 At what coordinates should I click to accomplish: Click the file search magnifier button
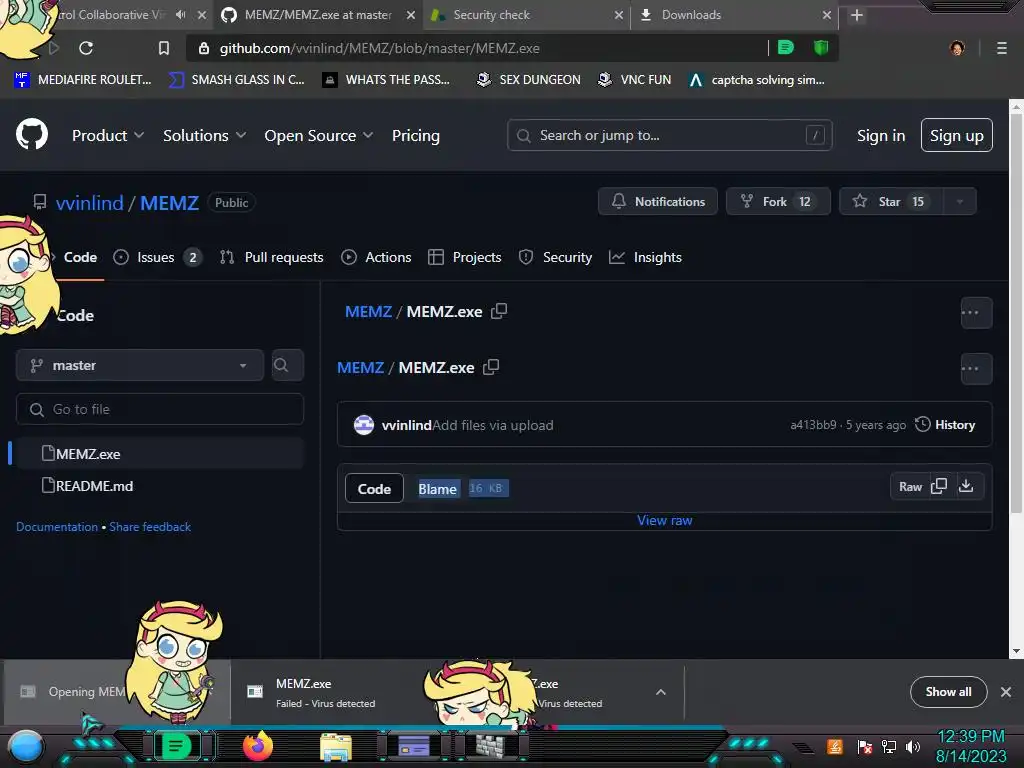pyautogui.click(x=287, y=365)
